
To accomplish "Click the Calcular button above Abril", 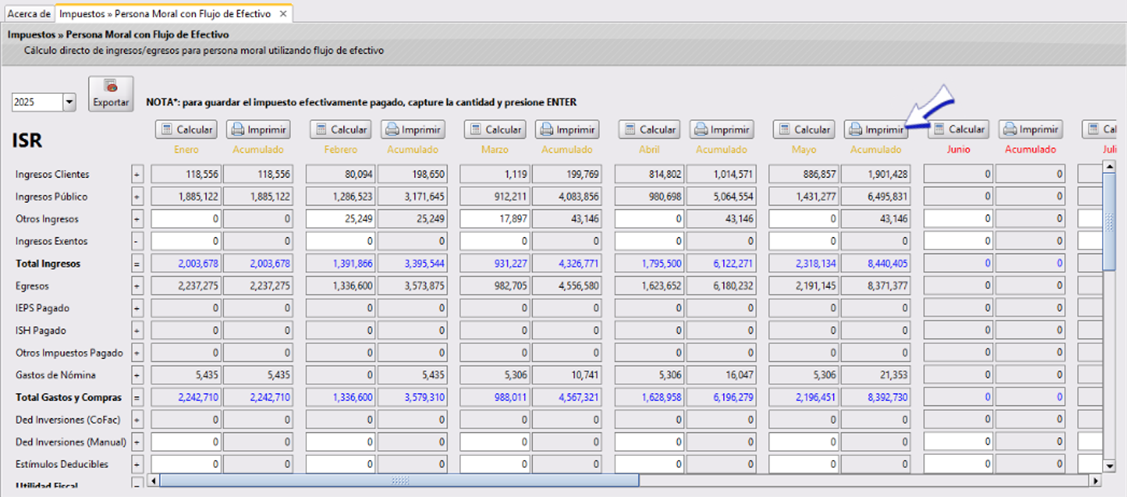I will pos(649,130).
